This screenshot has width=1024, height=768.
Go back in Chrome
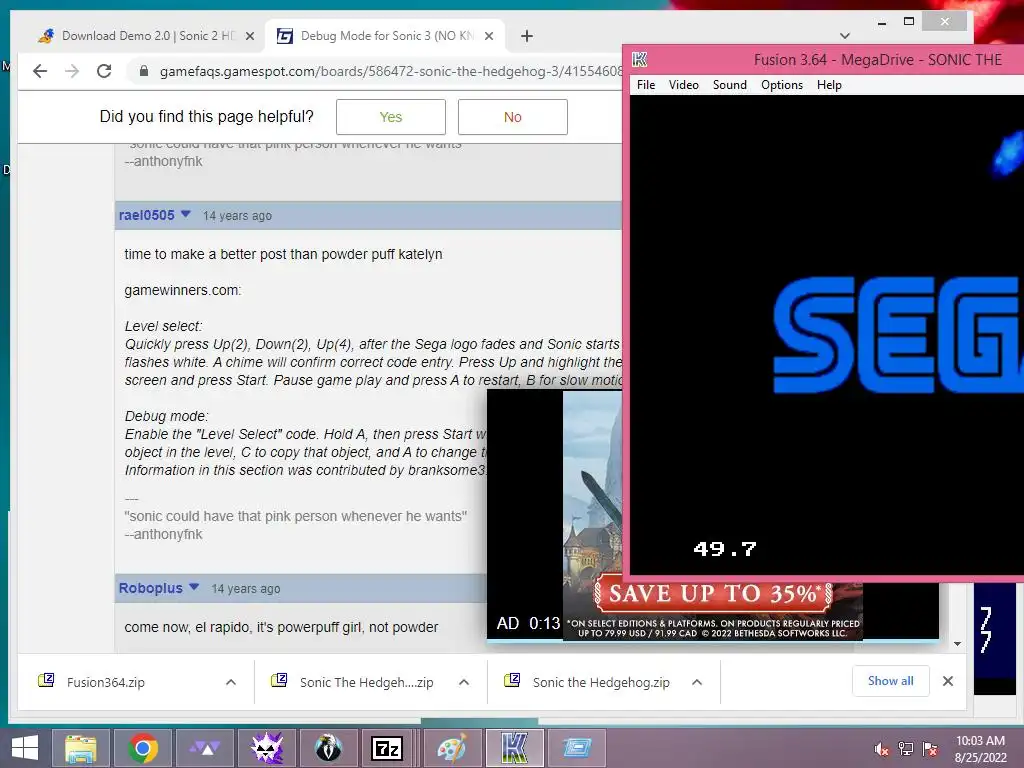point(40,71)
